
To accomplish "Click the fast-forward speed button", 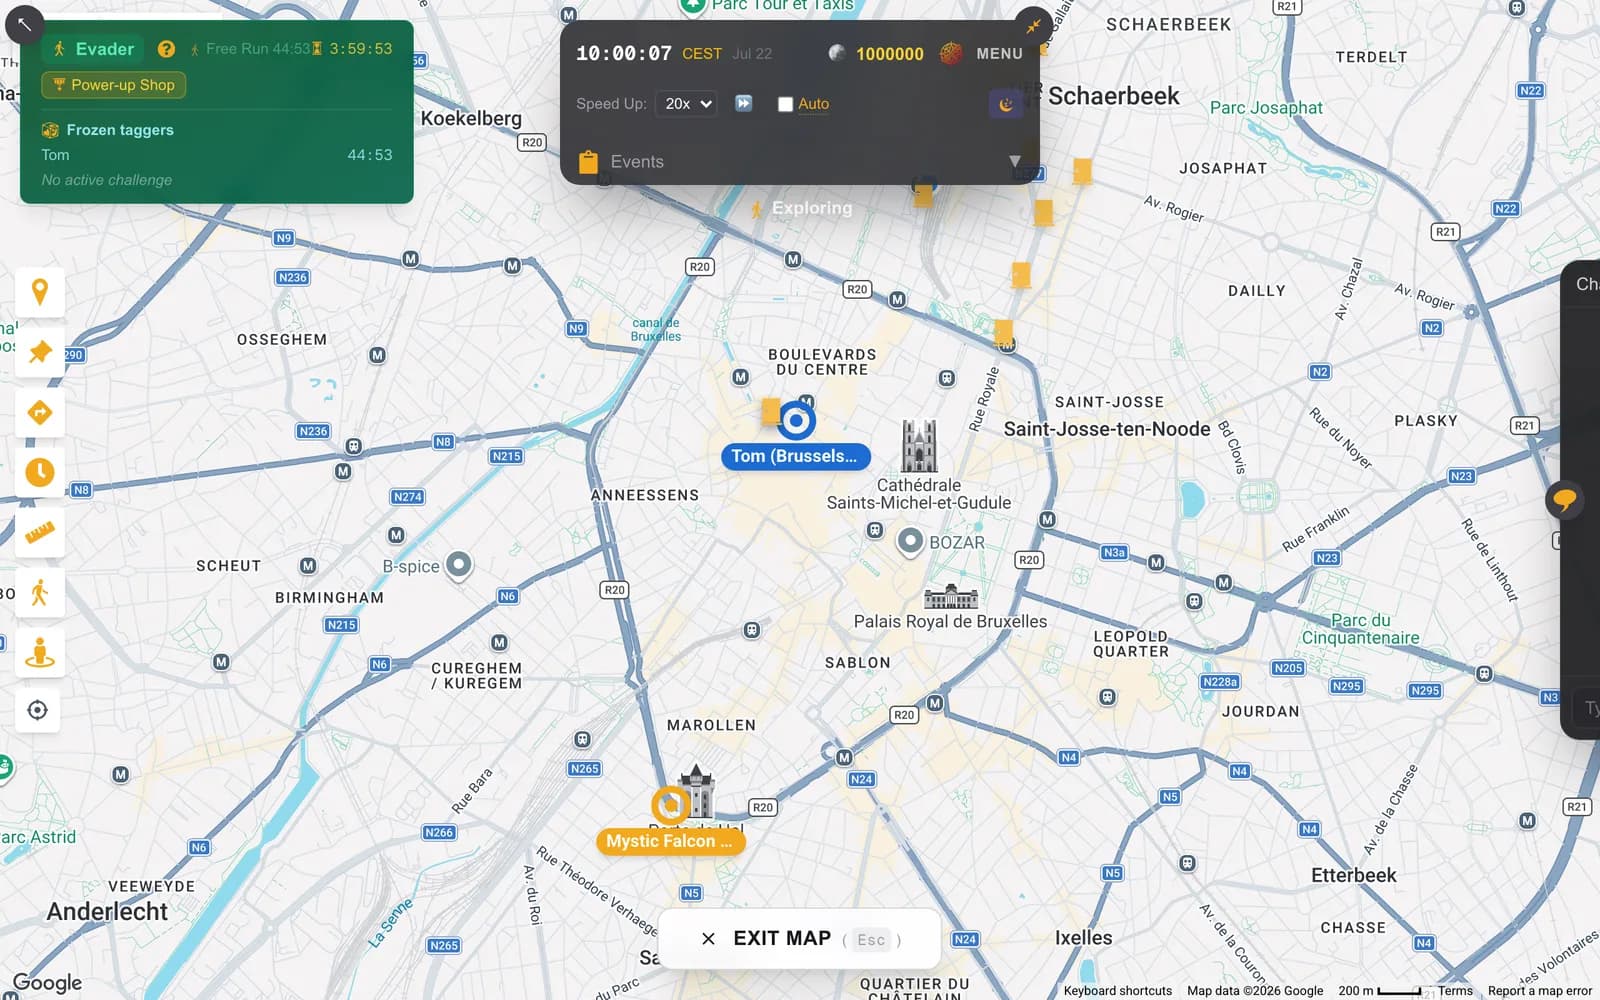I will pos(743,103).
